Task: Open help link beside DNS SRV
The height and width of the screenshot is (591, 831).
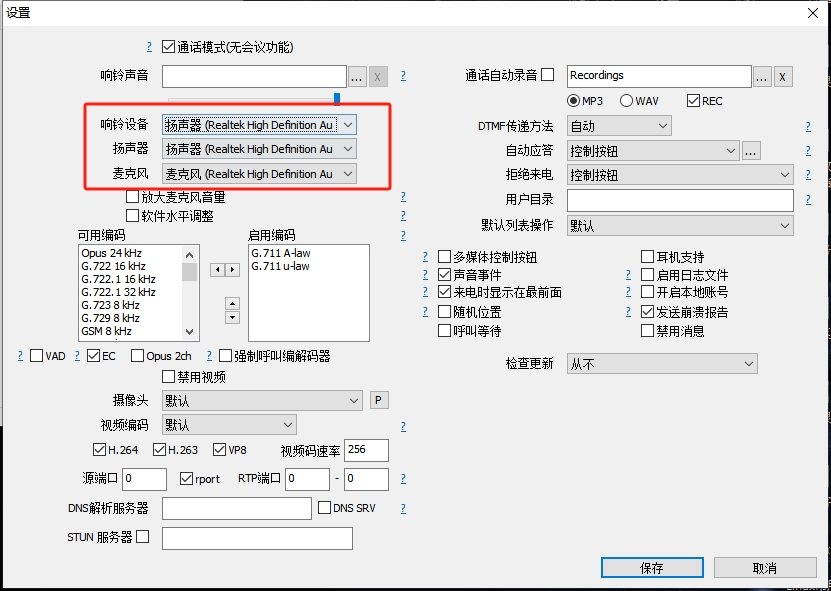Action: (403, 508)
